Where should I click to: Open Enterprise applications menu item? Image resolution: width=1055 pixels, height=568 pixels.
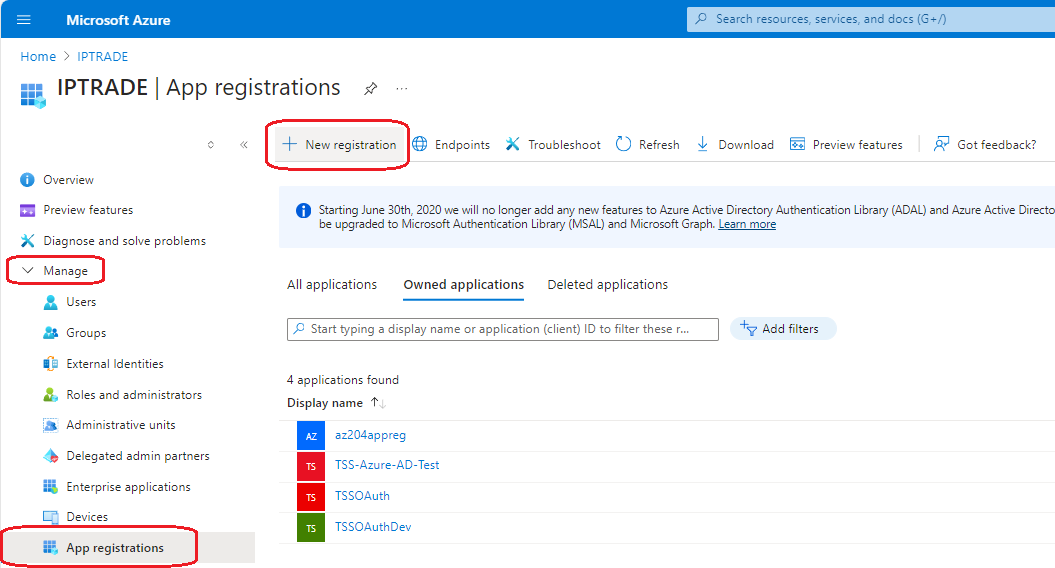coord(129,487)
